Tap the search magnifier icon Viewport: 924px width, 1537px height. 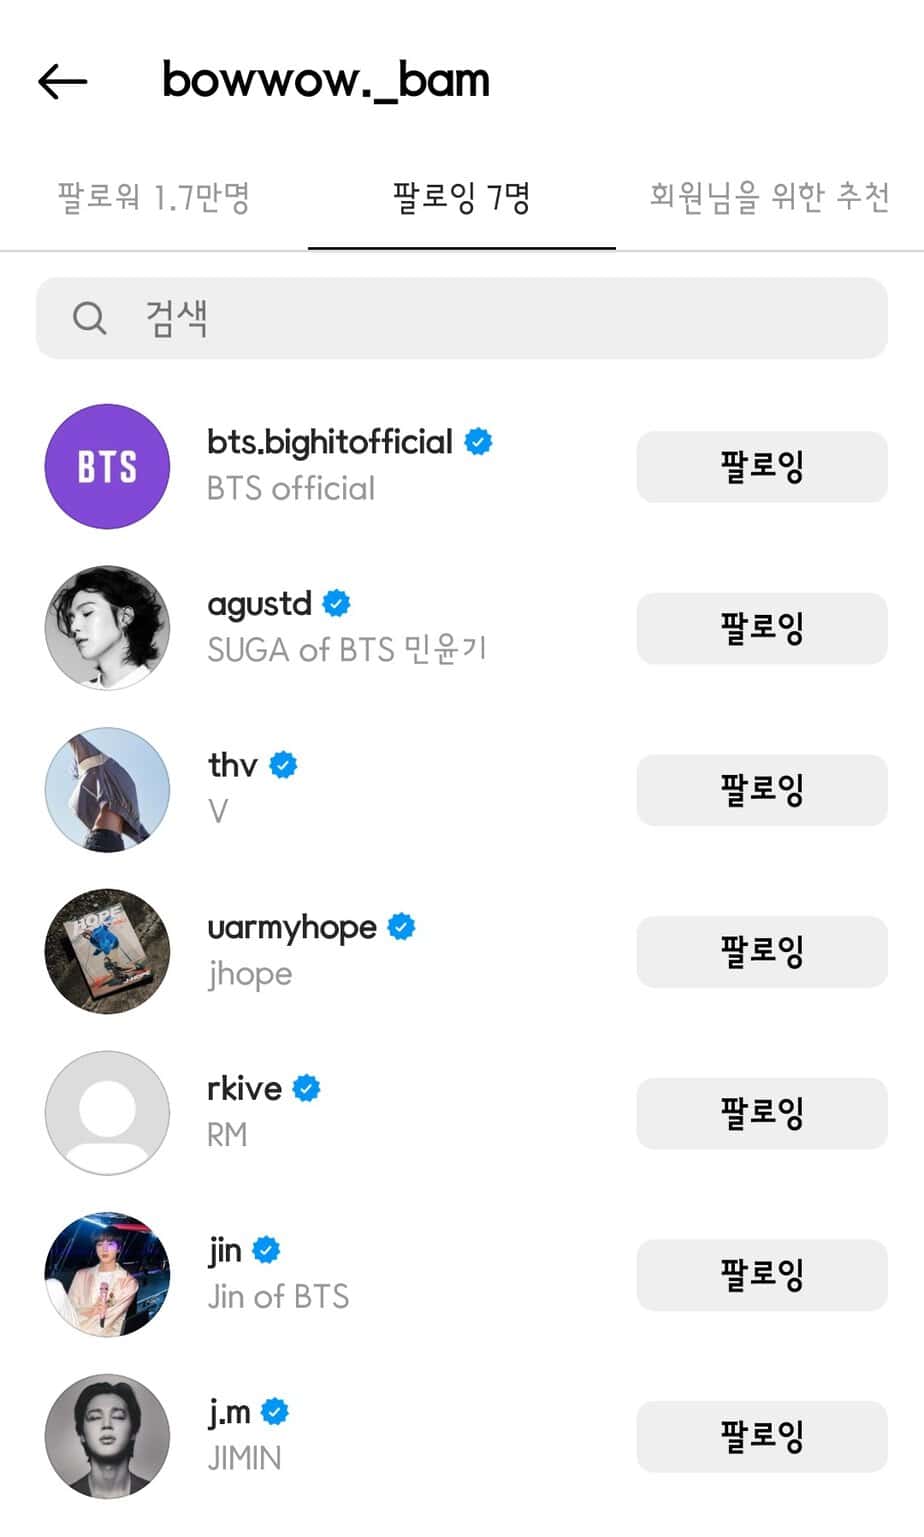pyautogui.click(x=89, y=318)
